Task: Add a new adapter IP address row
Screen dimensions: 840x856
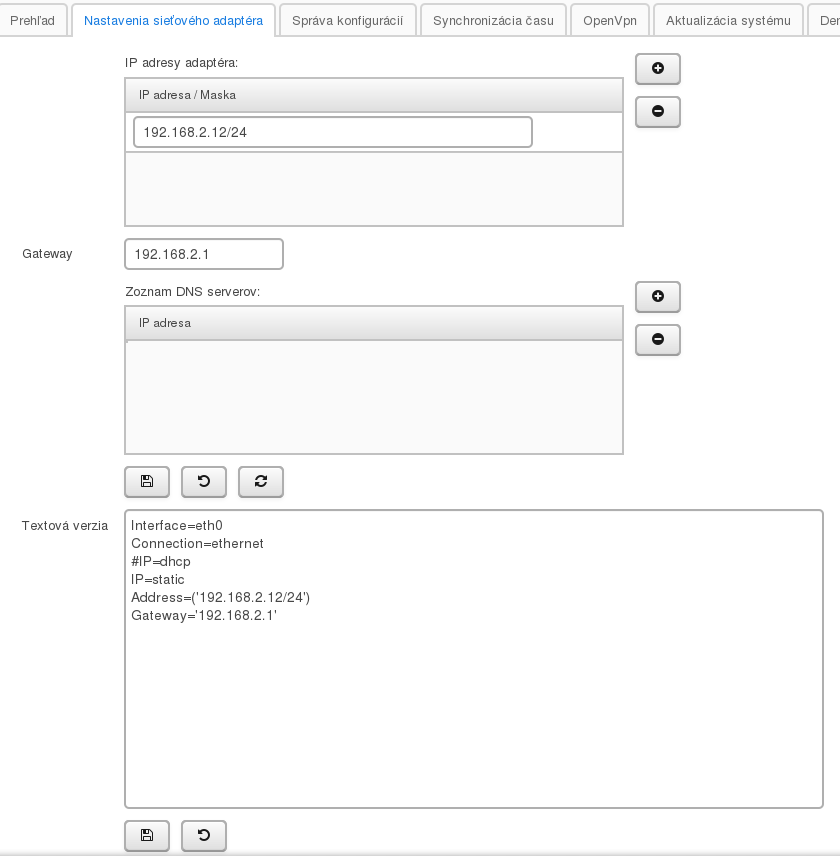Action: (x=658, y=69)
